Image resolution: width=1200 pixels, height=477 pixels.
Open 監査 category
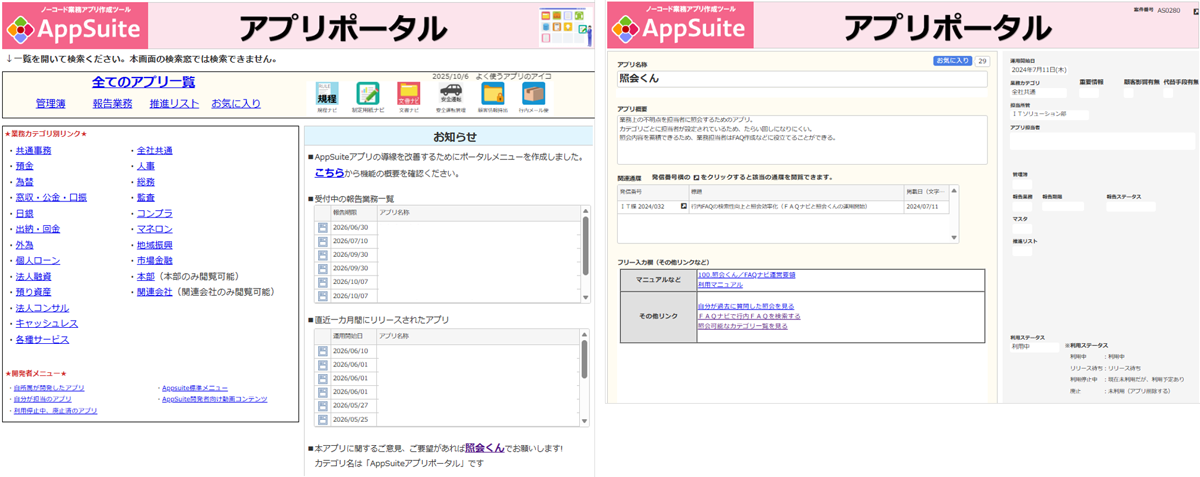(146, 197)
